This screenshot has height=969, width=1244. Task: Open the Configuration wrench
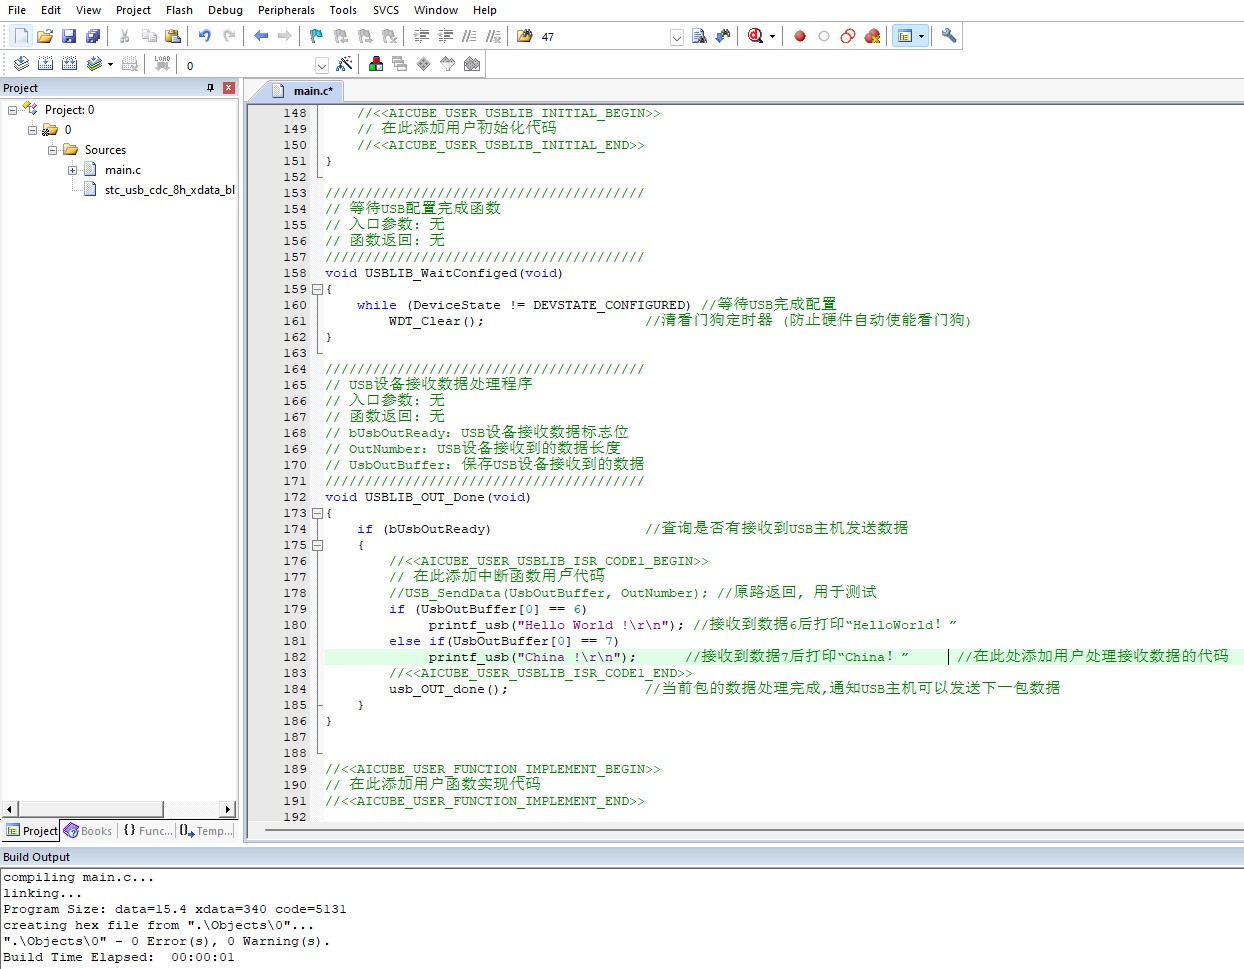click(x=949, y=36)
